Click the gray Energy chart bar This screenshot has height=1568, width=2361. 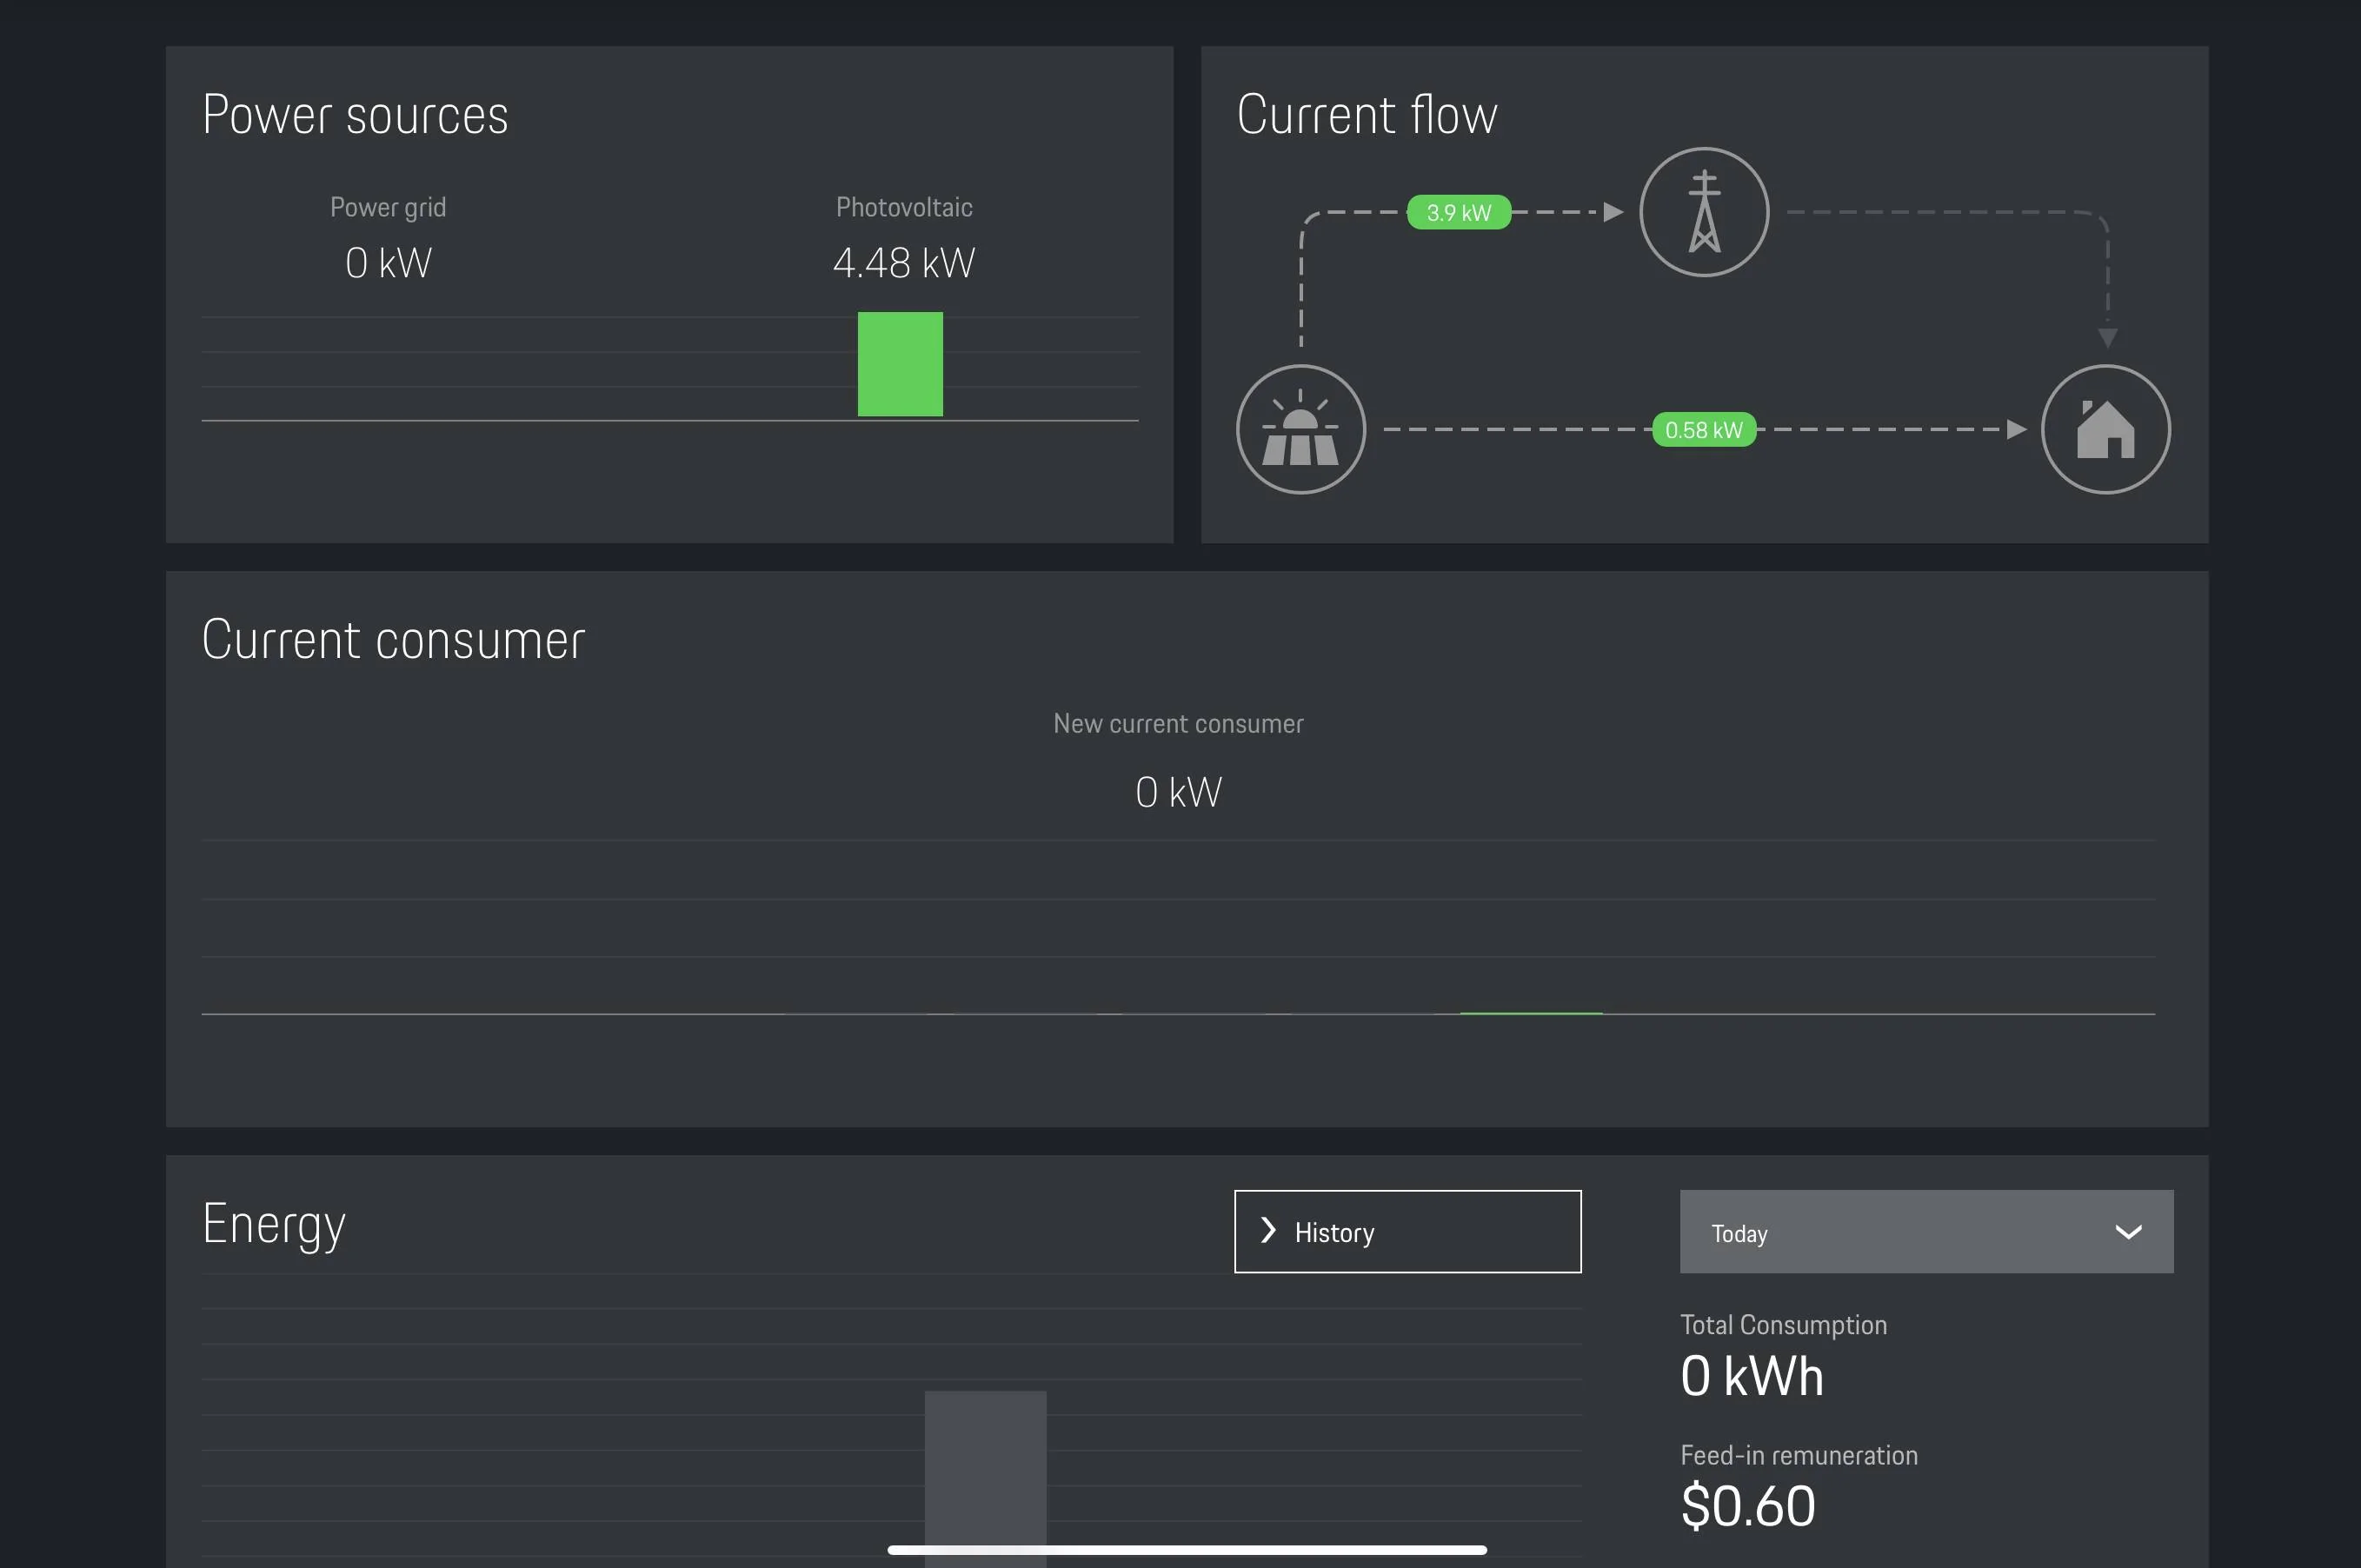tap(985, 1478)
